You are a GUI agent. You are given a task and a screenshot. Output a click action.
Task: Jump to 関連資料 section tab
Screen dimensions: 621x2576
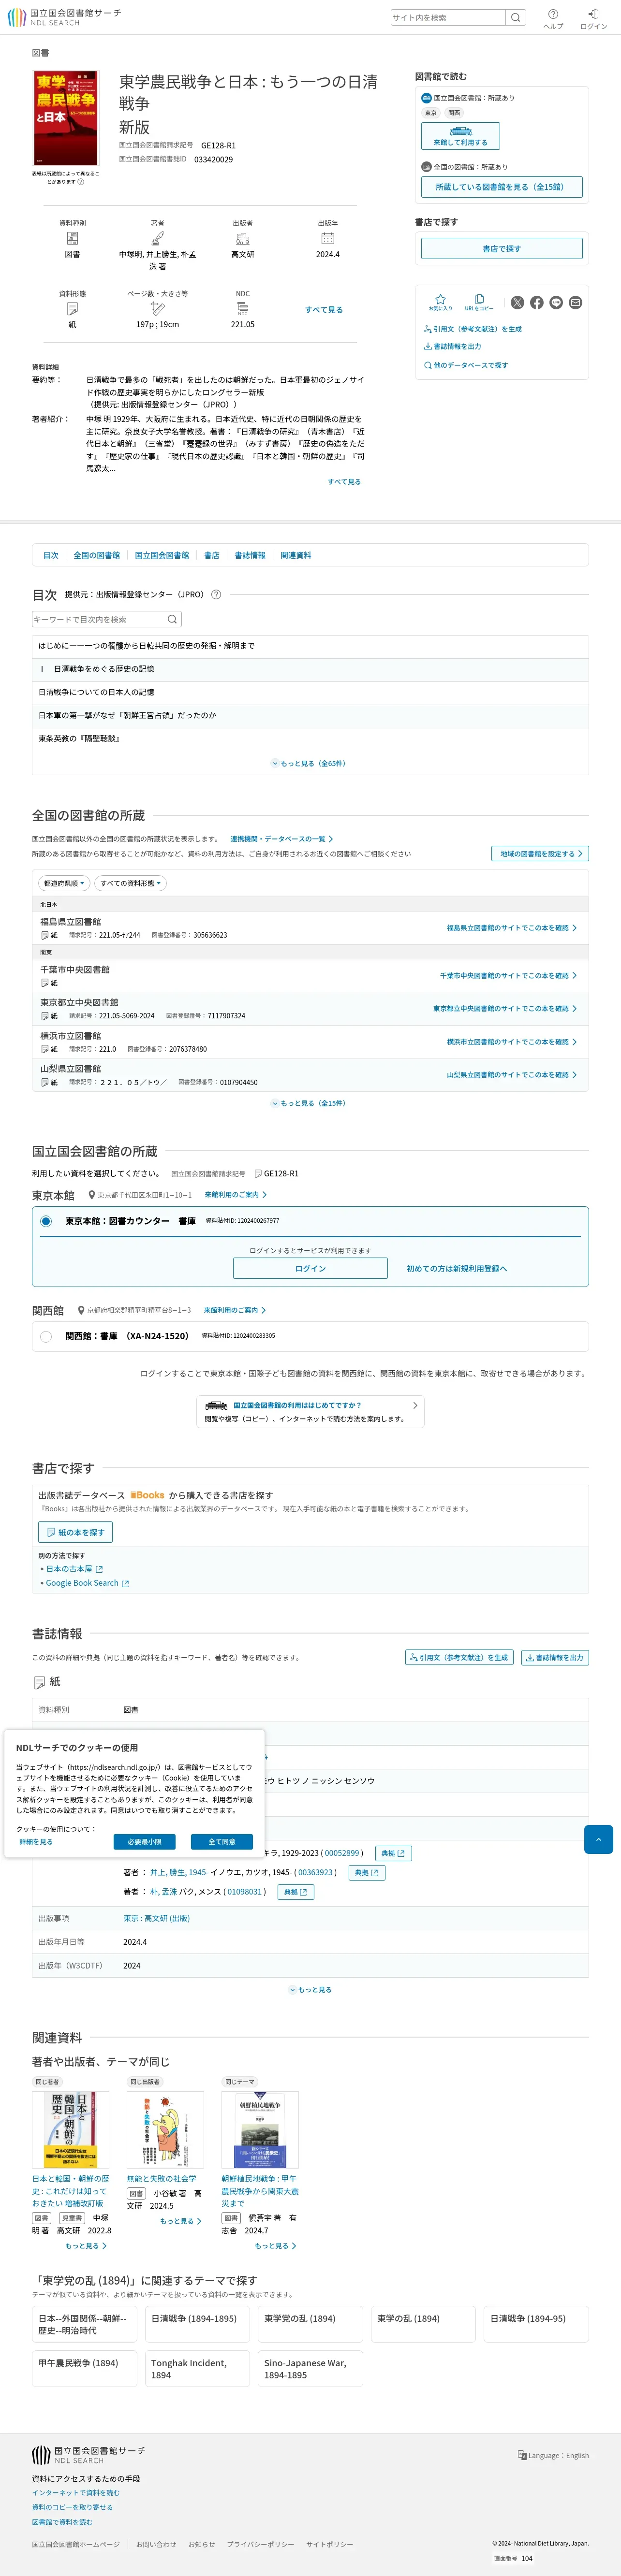click(296, 555)
